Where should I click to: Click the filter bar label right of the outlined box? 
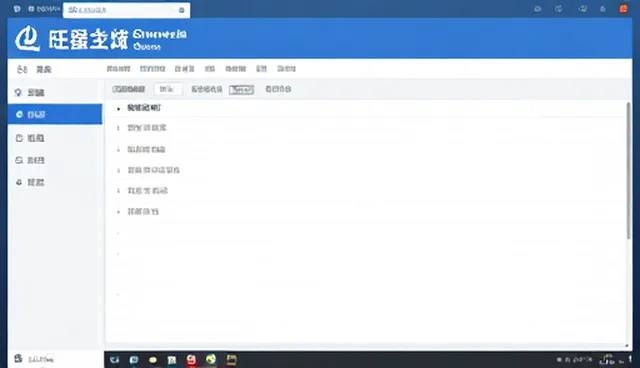(x=278, y=89)
